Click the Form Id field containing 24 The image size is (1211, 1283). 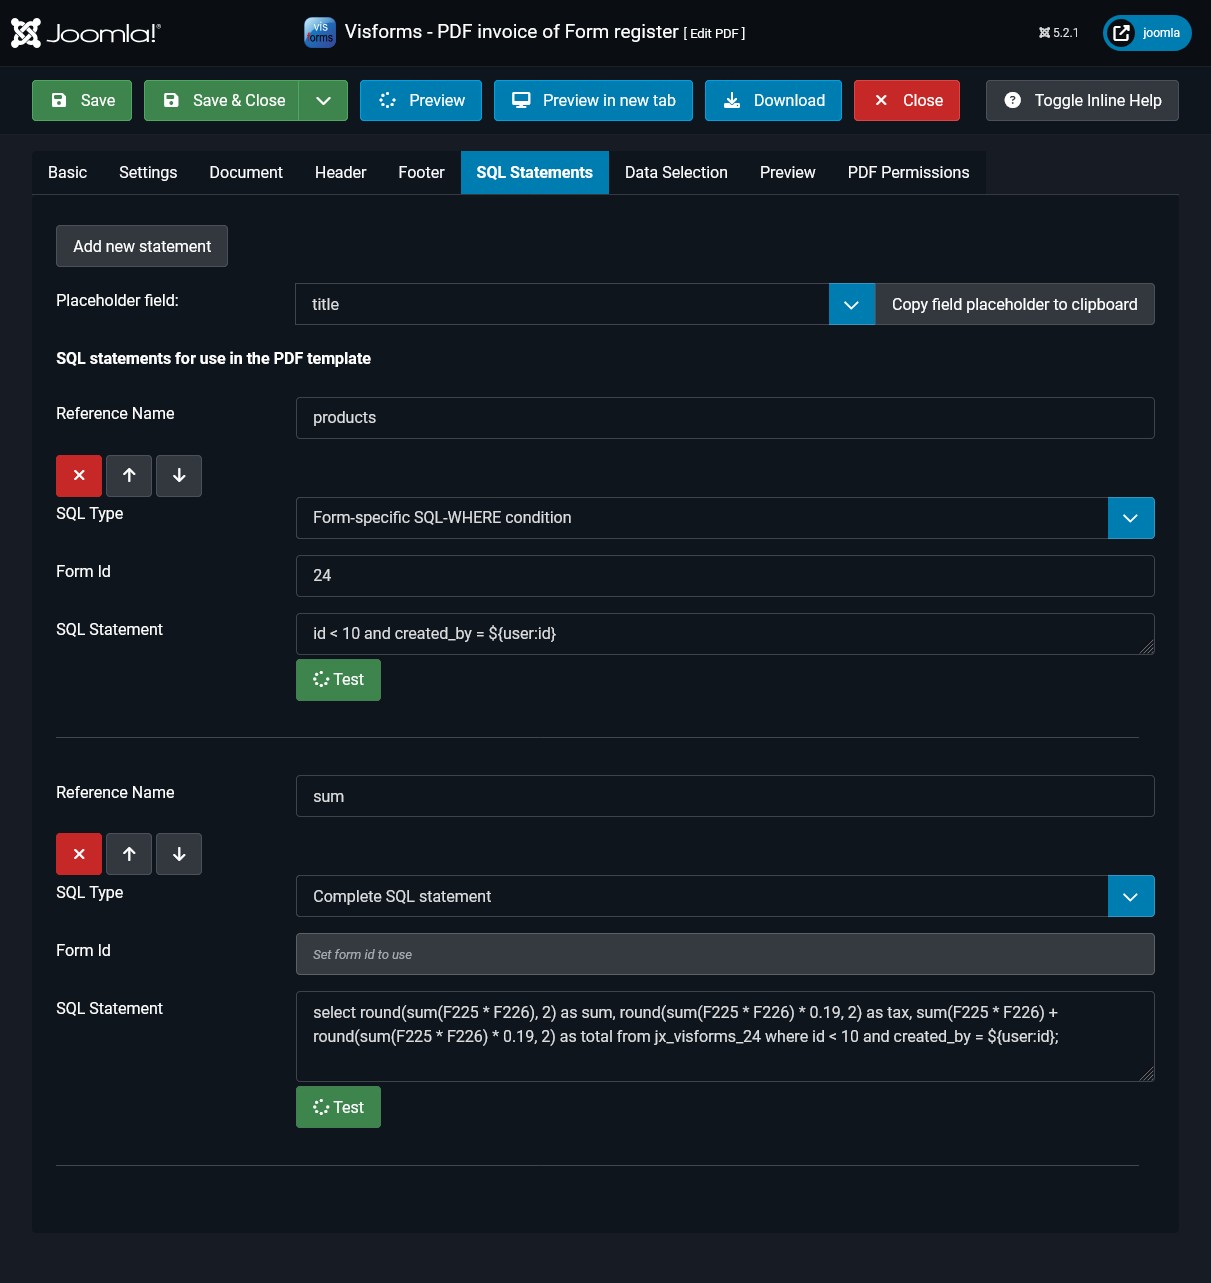click(x=724, y=576)
